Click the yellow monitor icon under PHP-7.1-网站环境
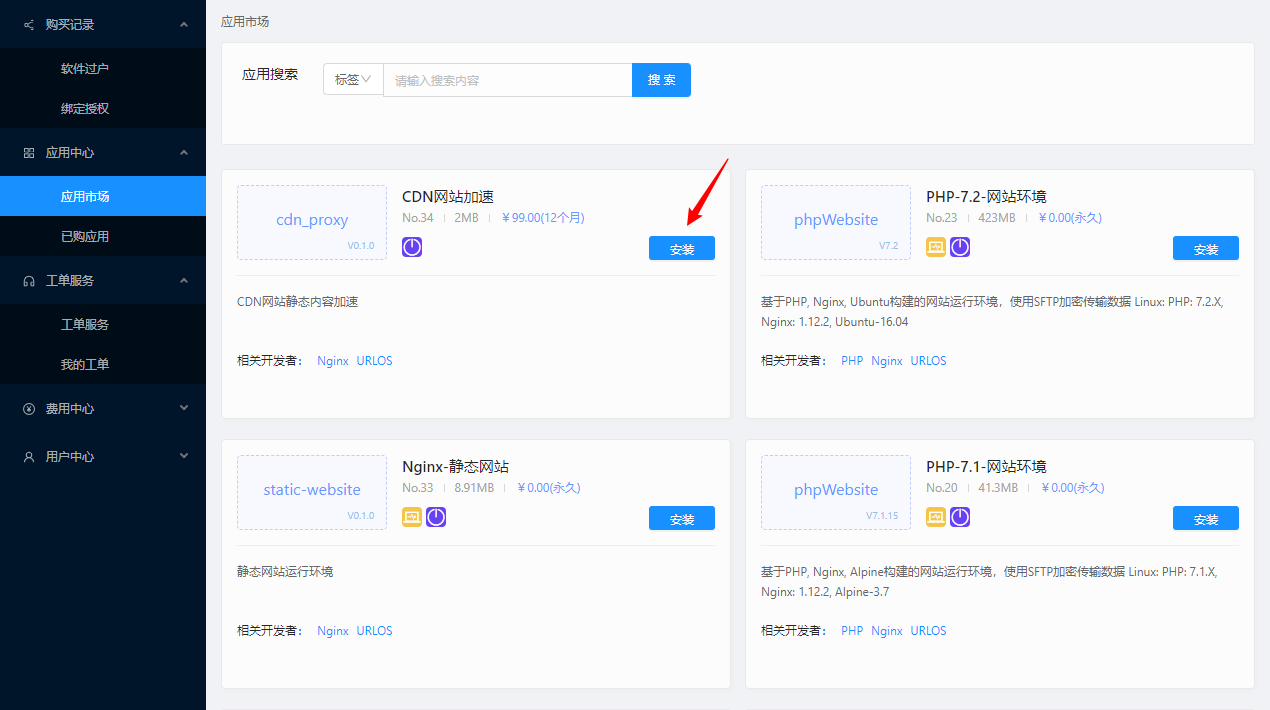1270x710 pixels. [936, 517]
